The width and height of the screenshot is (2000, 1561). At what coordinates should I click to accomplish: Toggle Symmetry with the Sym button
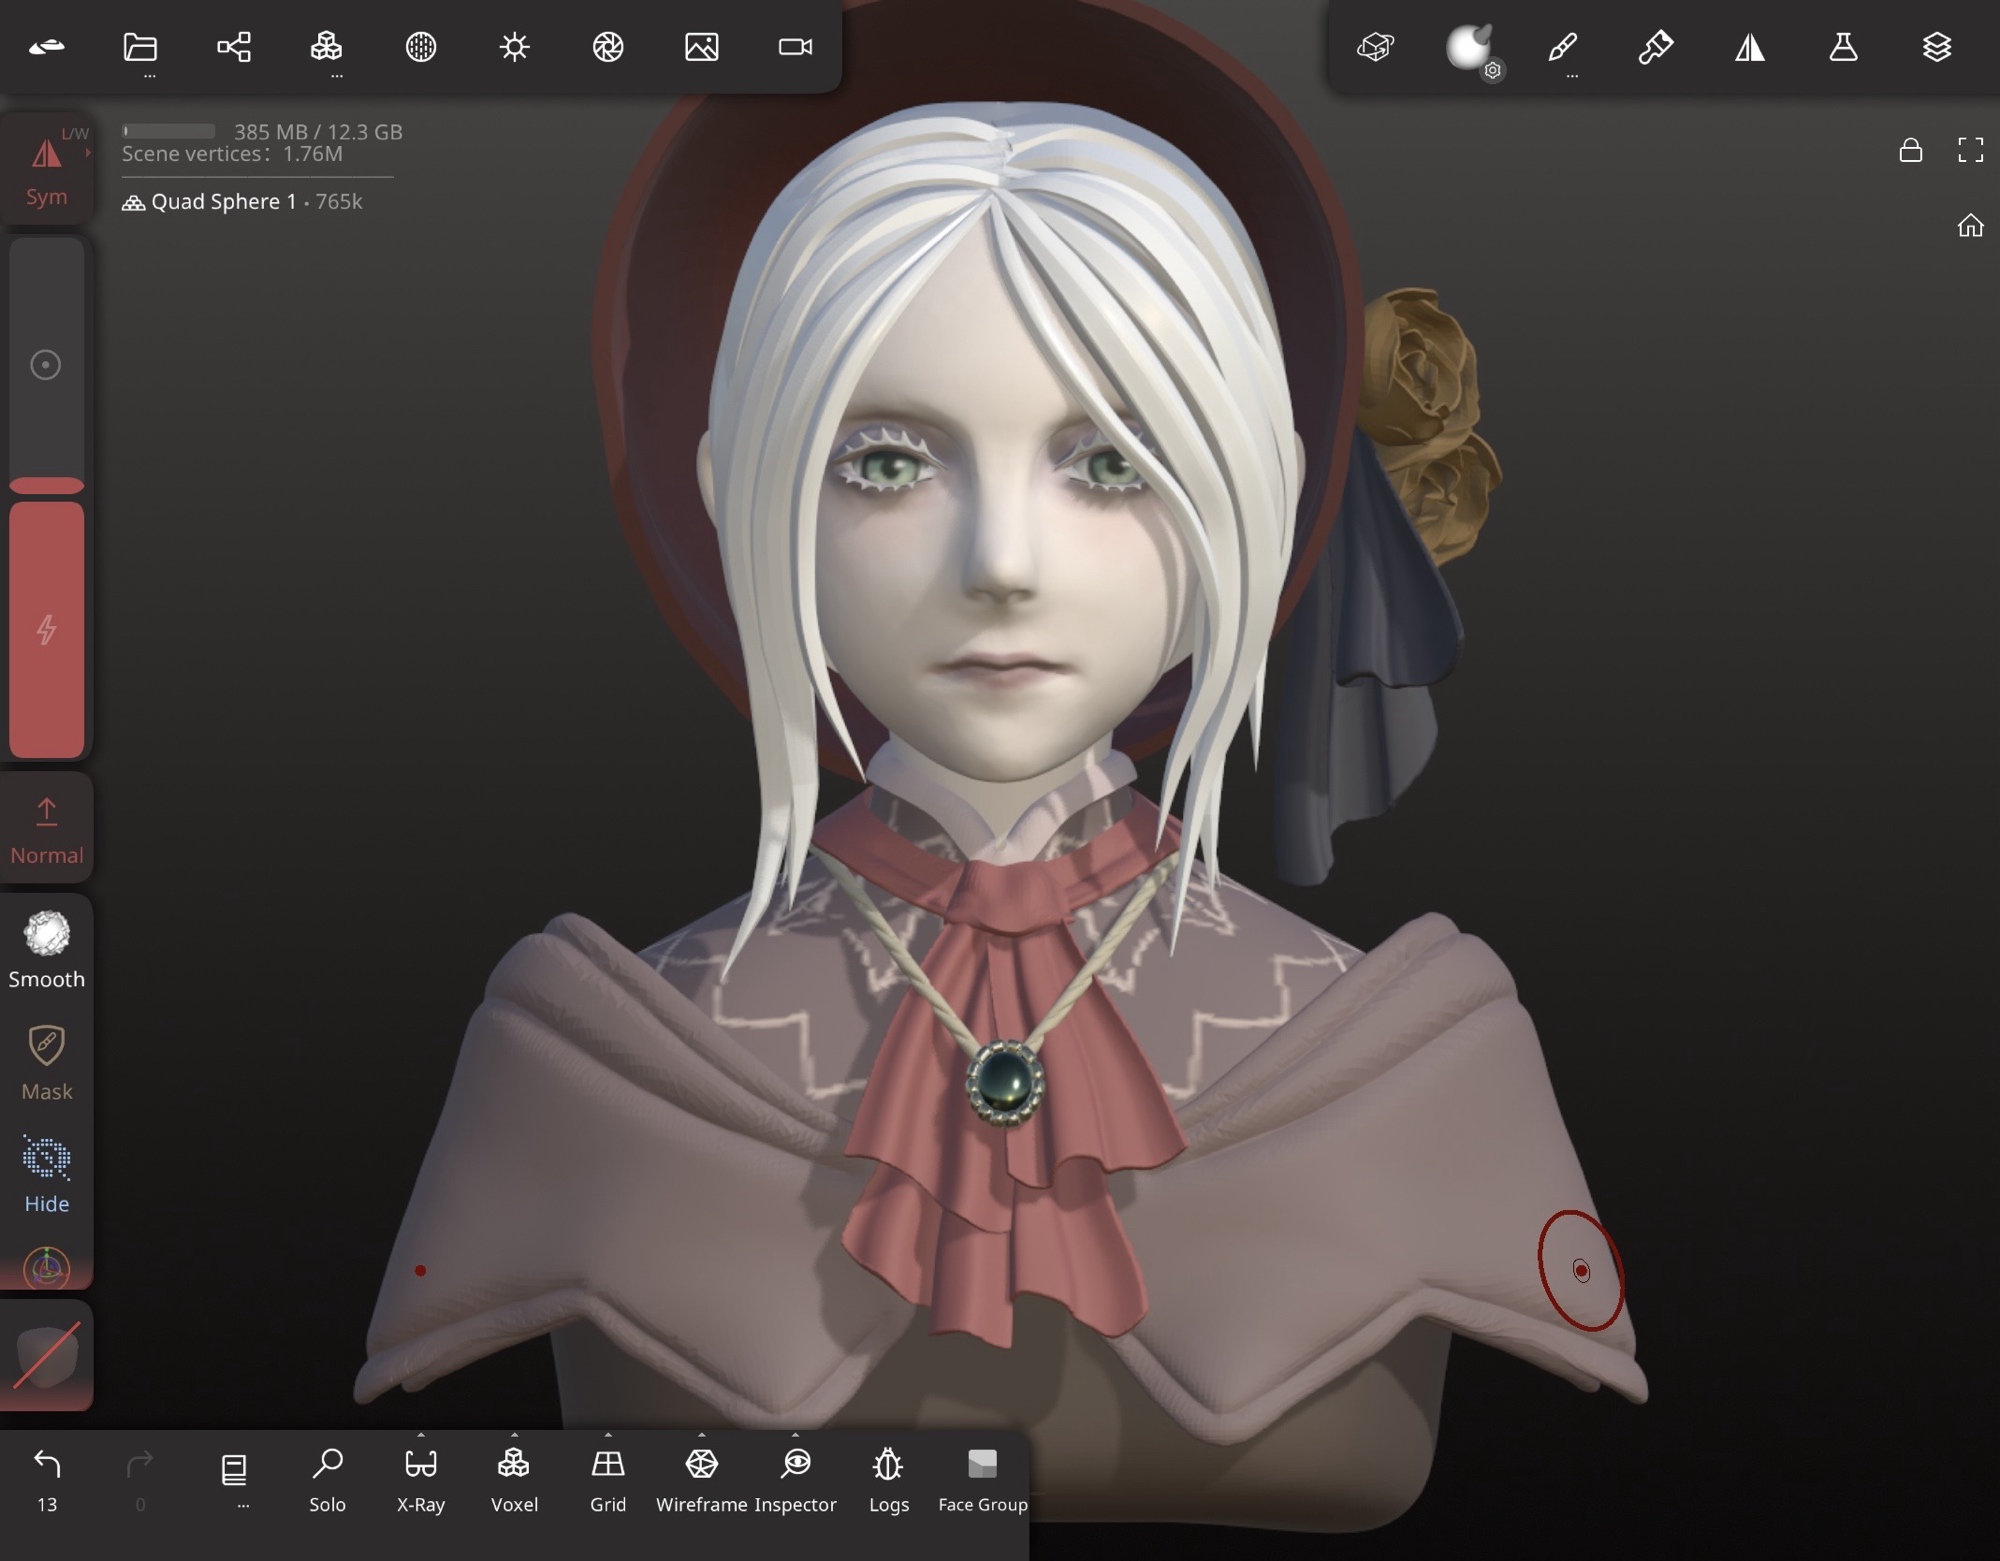pos(46,168)
